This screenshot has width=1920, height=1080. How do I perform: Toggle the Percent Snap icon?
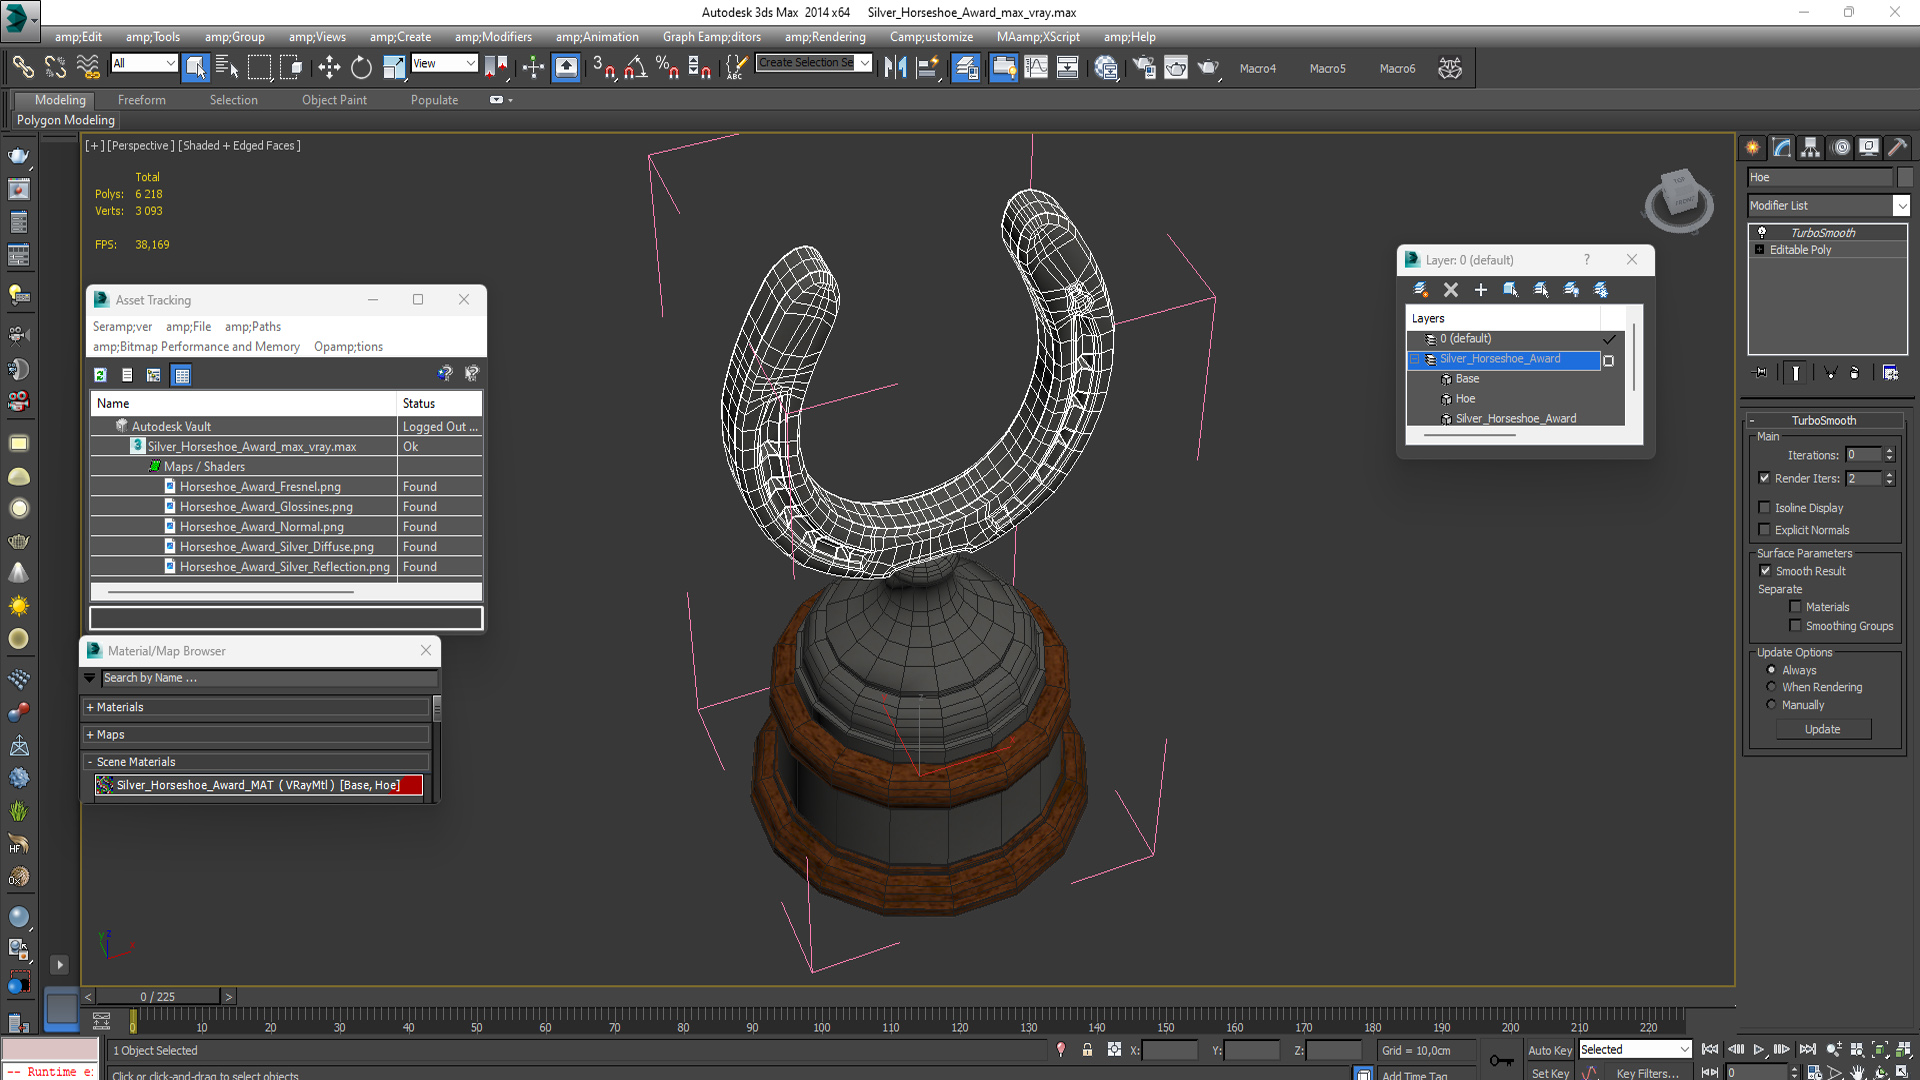[667, 67]
